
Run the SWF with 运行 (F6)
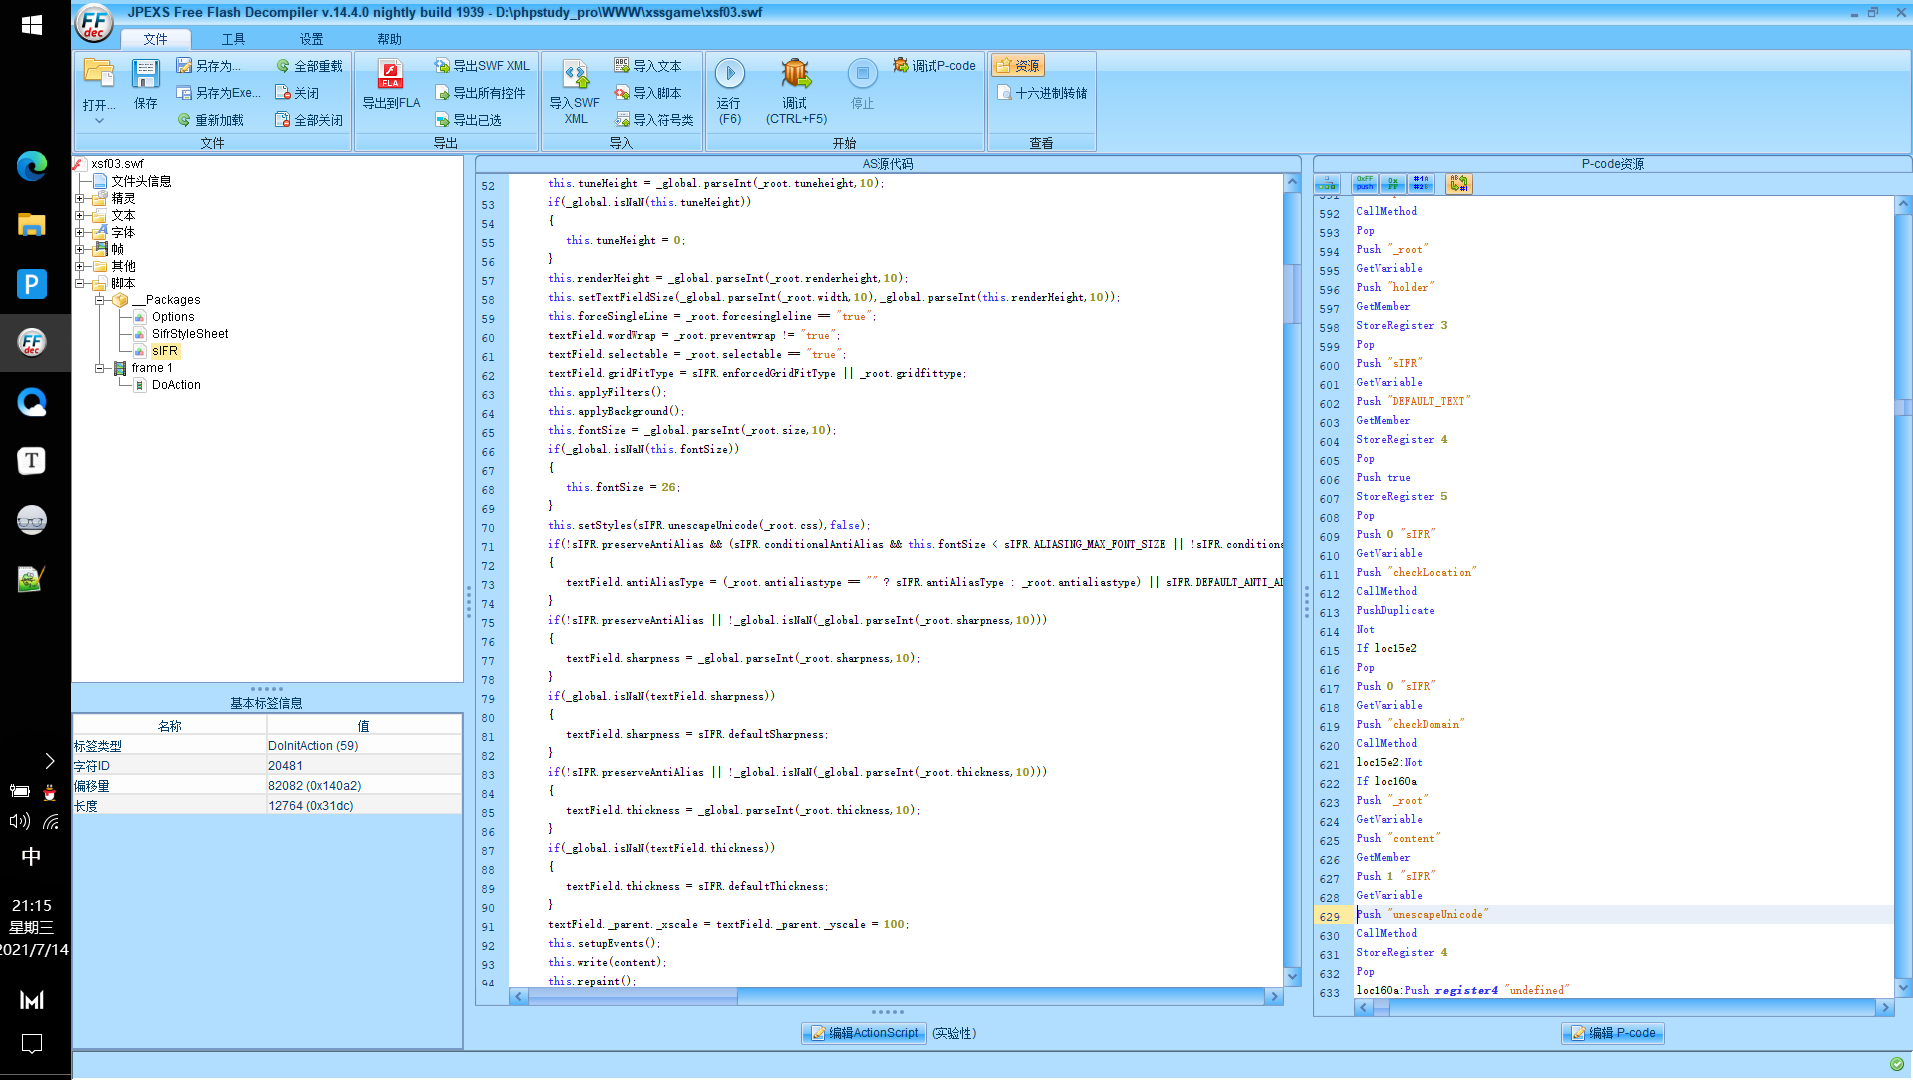tap(730, 91)
